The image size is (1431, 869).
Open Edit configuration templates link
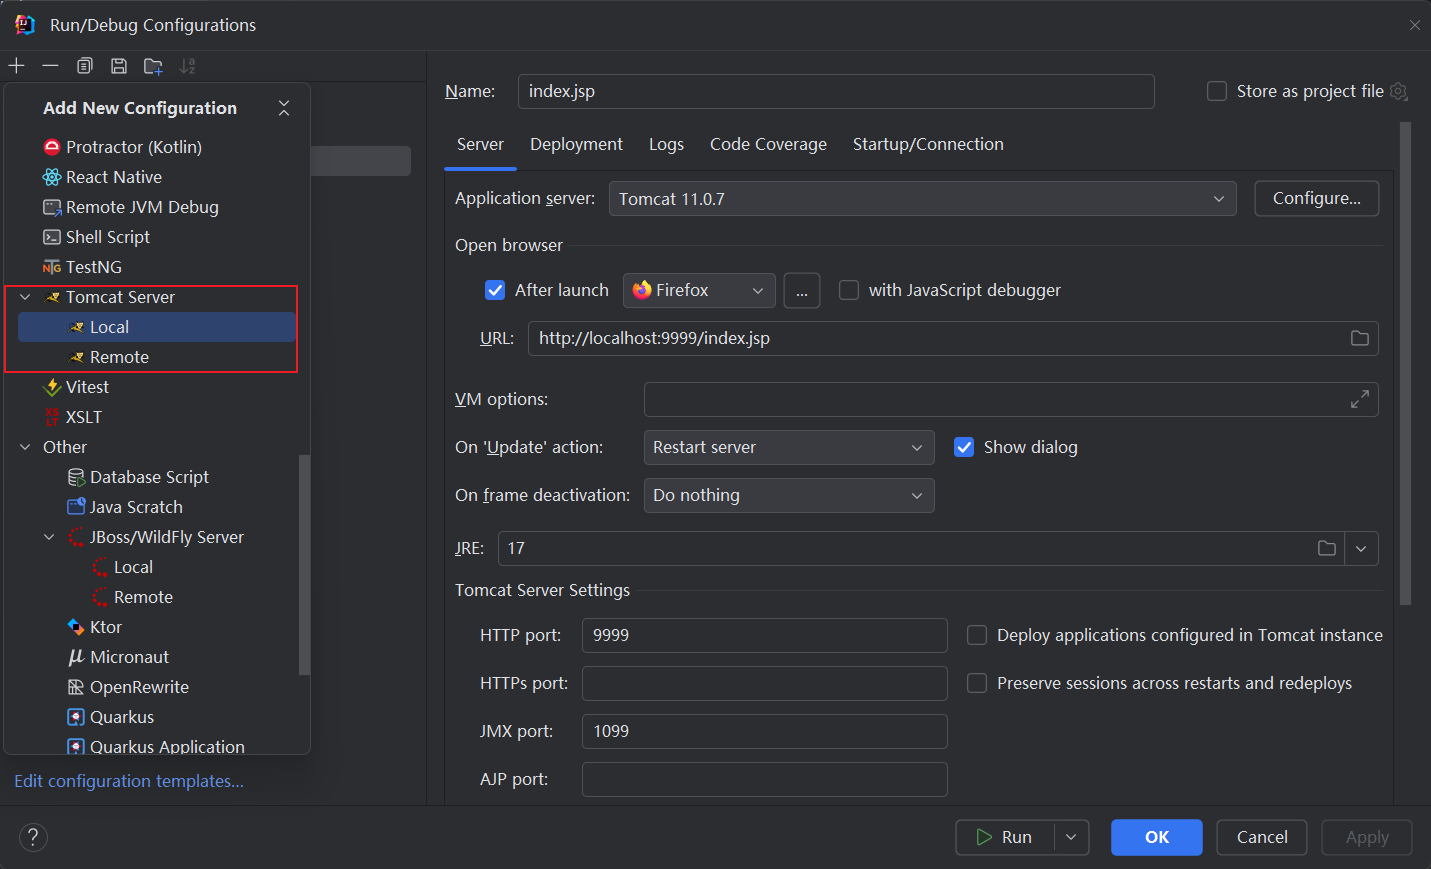(x=129, y=781)
